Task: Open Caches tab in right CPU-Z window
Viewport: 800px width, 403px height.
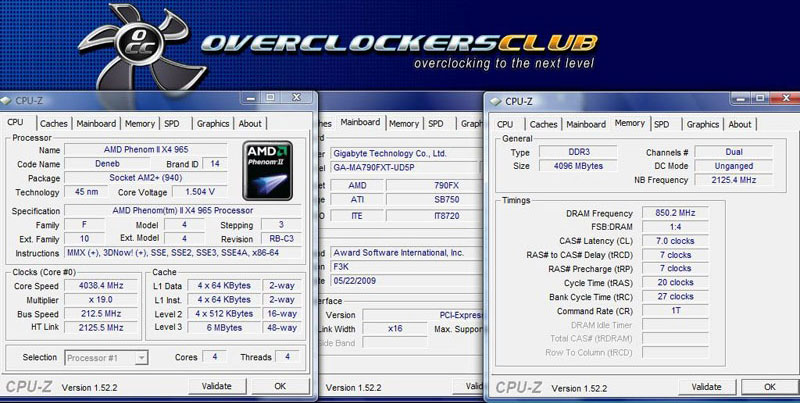Action: [x=543, y=124]
